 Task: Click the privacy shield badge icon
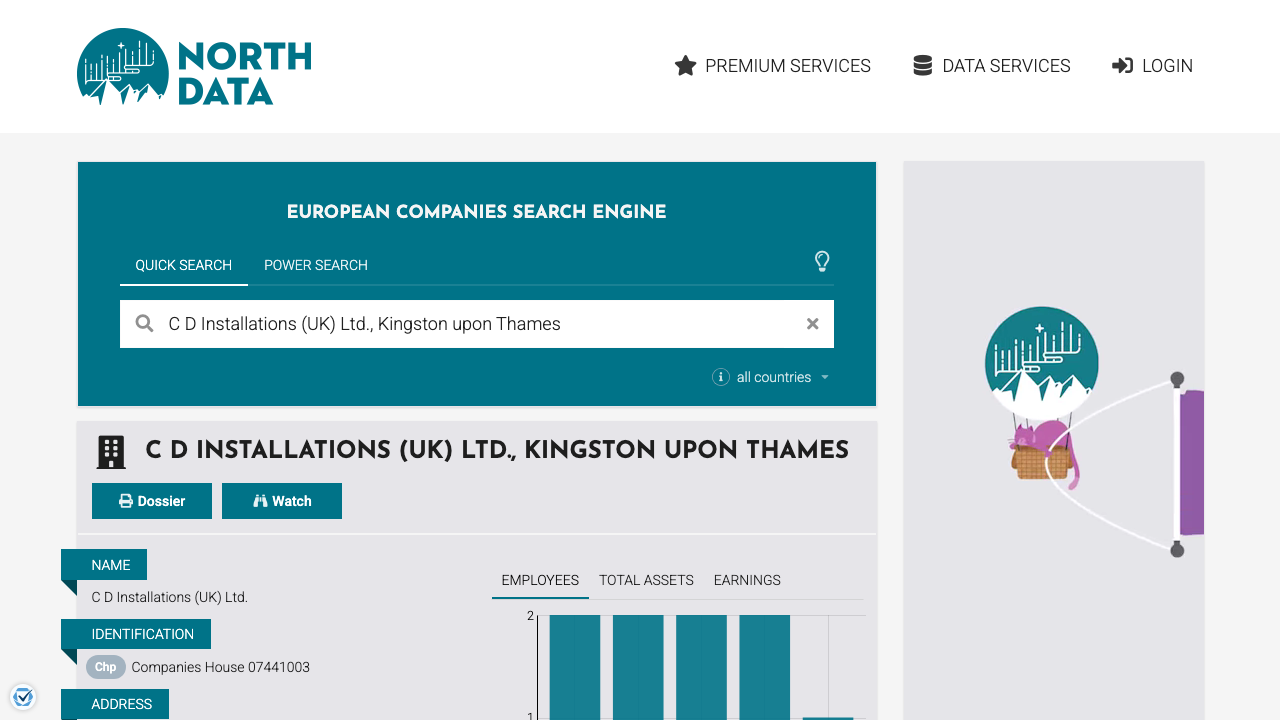(x=23, y=696)
